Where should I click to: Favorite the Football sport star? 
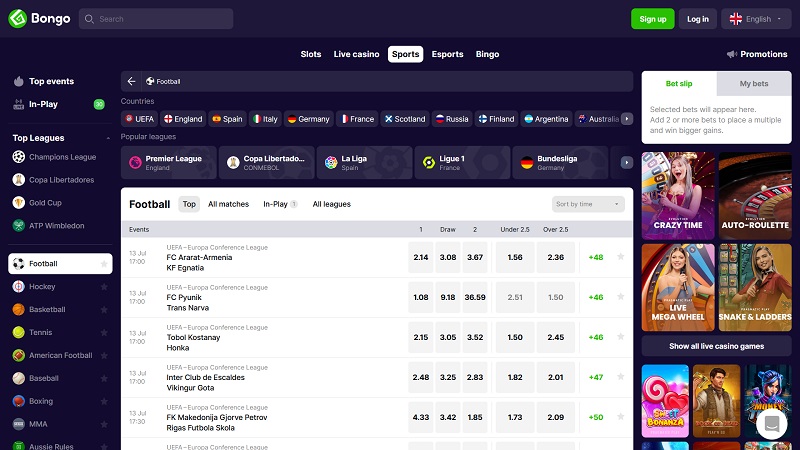pyautogui.click(x=104, y=264)
